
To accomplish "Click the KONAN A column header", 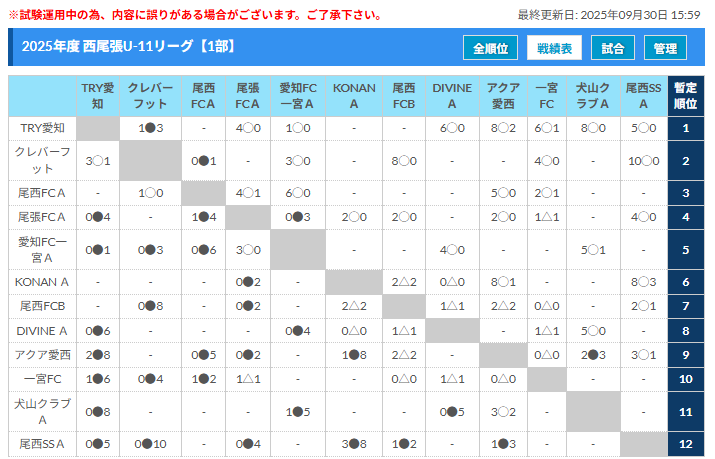I will point(354,96).
